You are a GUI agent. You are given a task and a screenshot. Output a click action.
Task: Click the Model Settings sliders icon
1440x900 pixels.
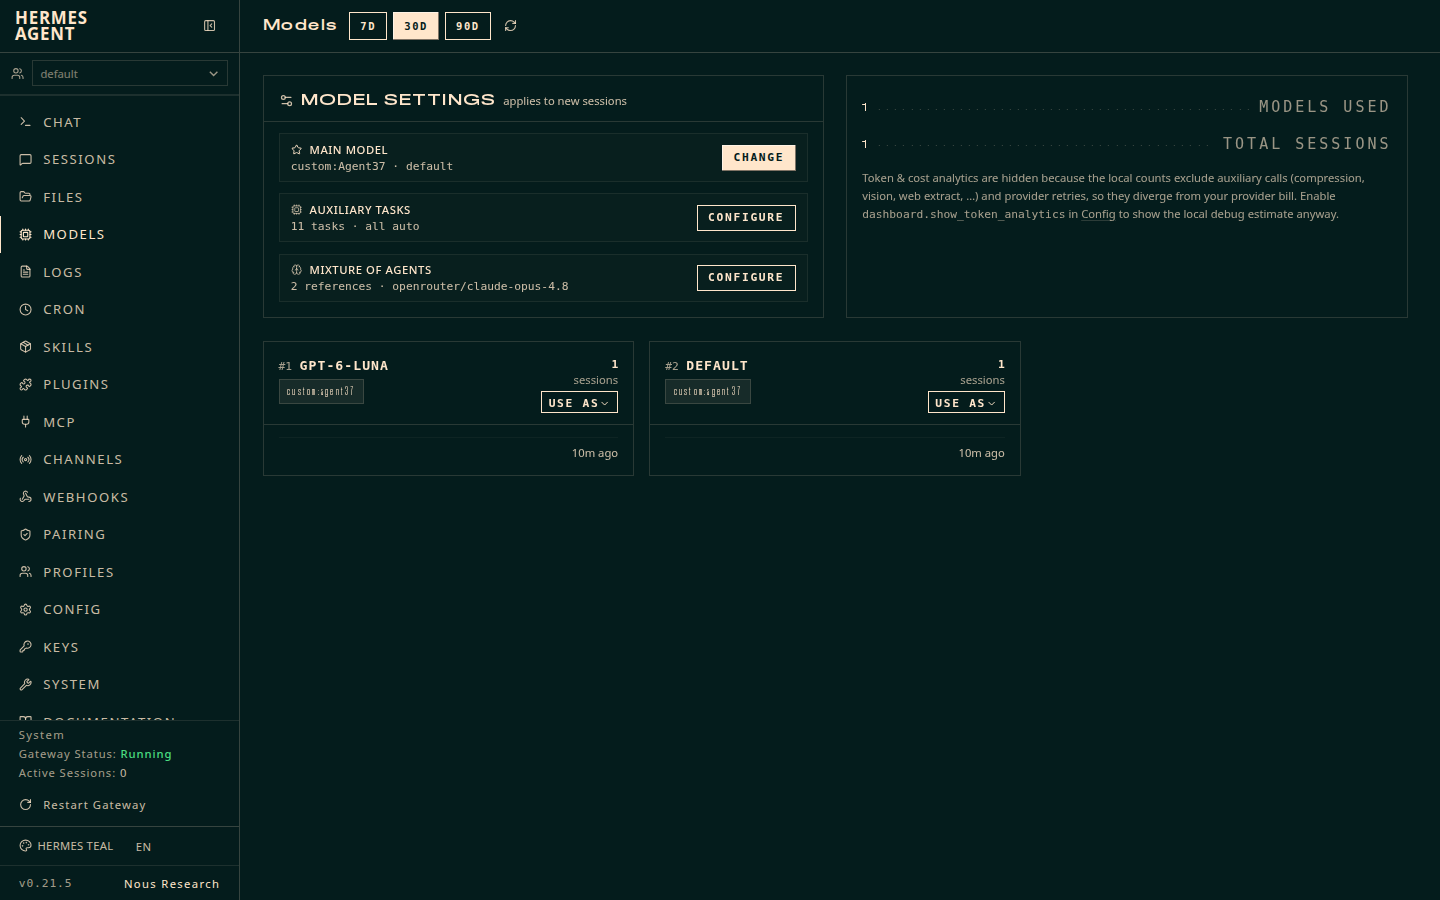(x=287, y=100)
